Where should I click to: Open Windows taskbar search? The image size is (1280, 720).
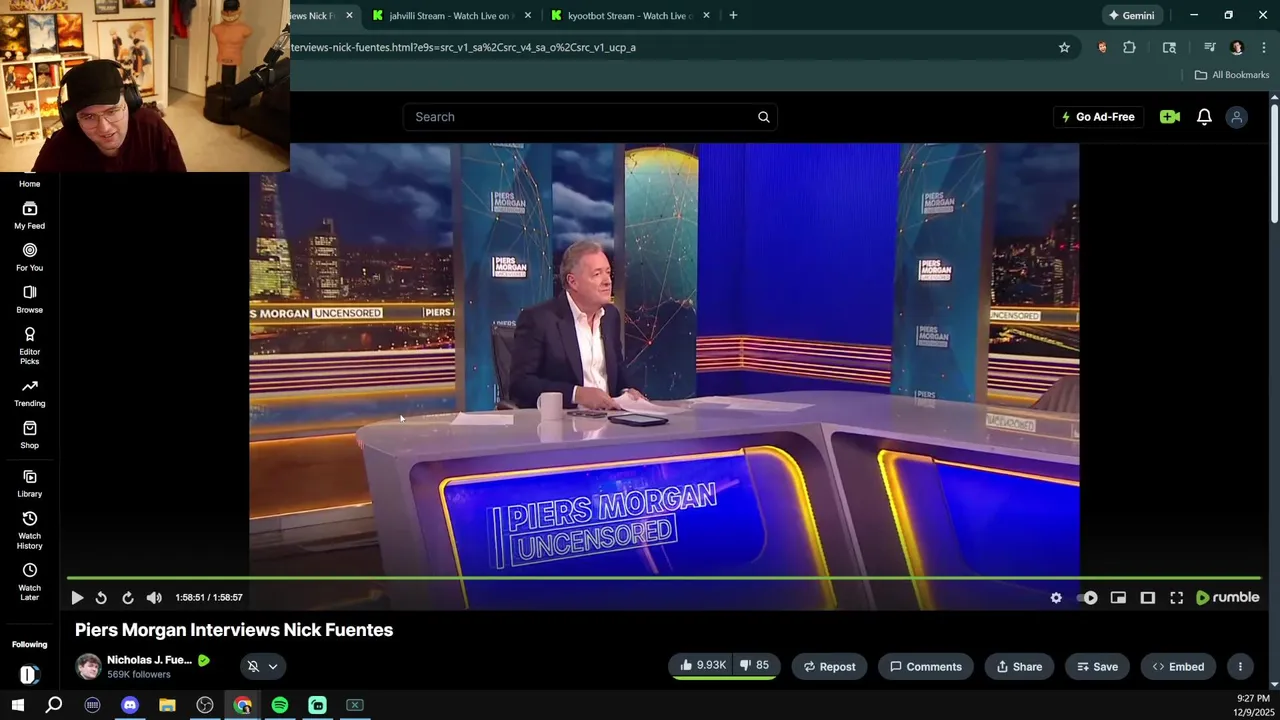coord(54,705)
